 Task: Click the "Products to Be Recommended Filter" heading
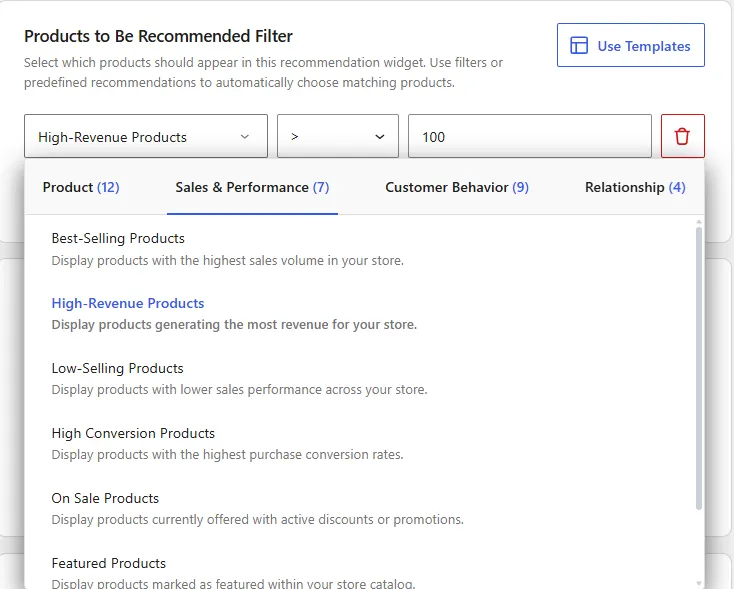tap(158, 36)
